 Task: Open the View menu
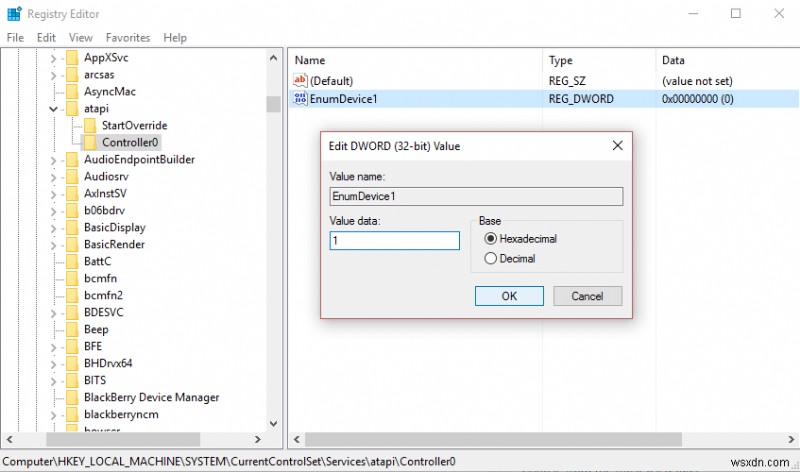[81, 37]
